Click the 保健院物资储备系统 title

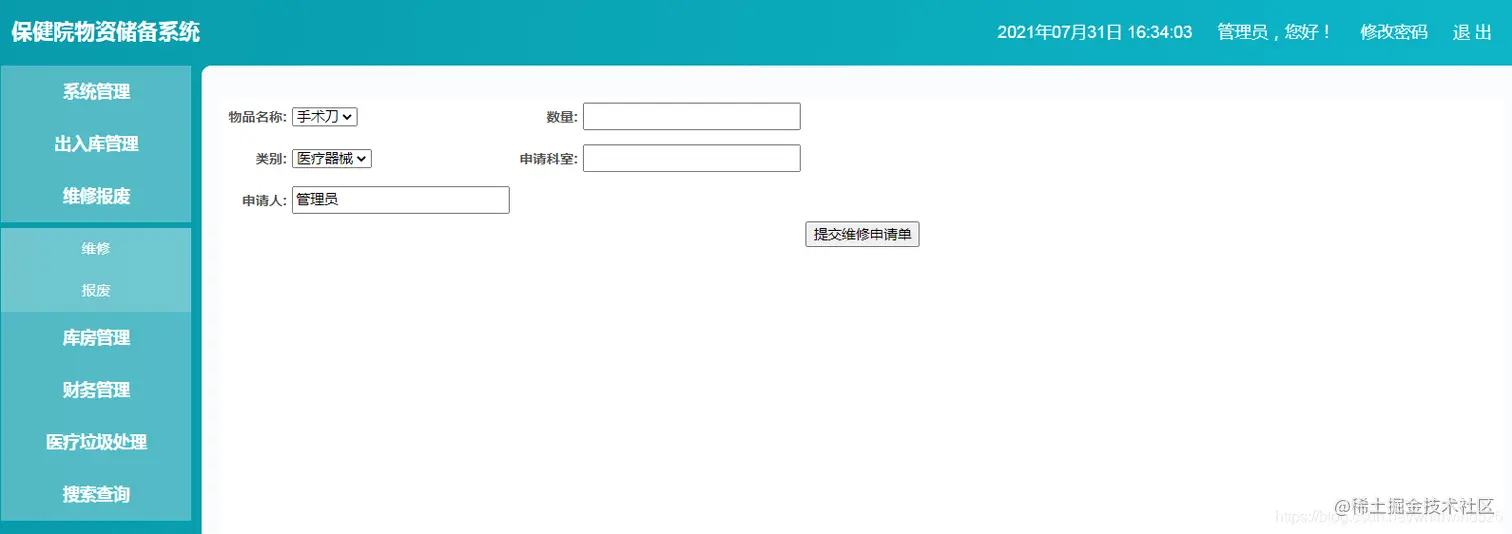click(x=106, y=32)
